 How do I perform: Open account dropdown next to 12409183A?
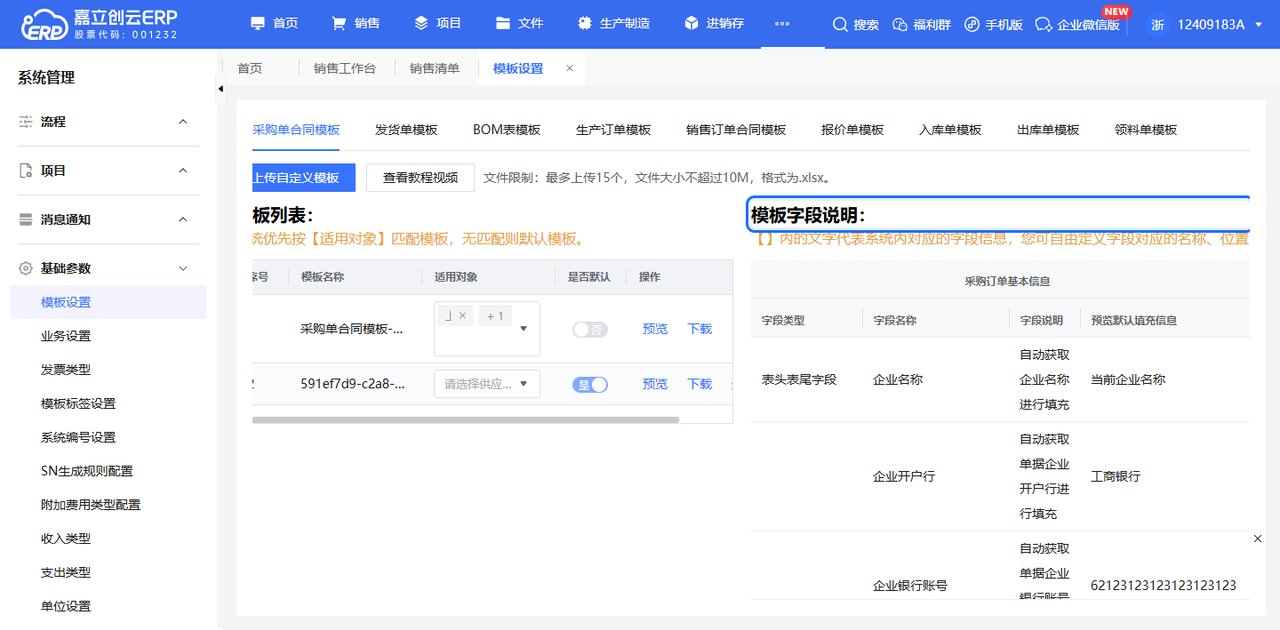point(1258,24)
